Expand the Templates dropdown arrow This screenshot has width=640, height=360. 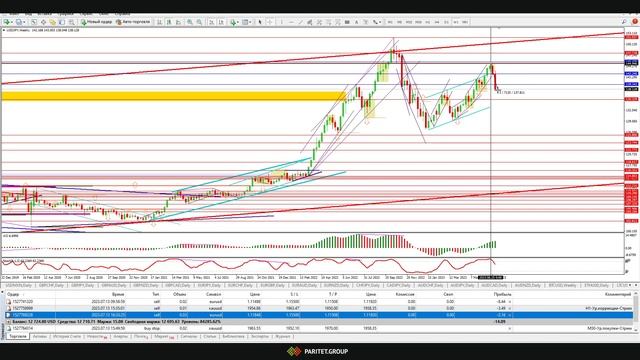250,22
